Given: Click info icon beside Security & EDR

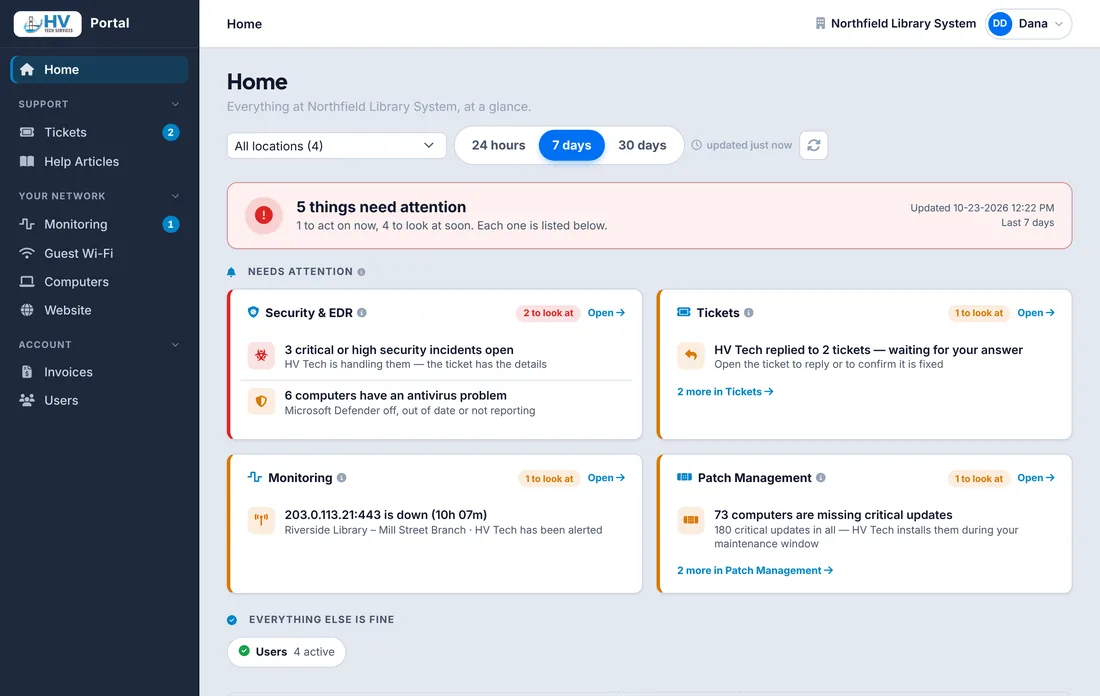Looking at the screenshot, I should pos(362,313).
